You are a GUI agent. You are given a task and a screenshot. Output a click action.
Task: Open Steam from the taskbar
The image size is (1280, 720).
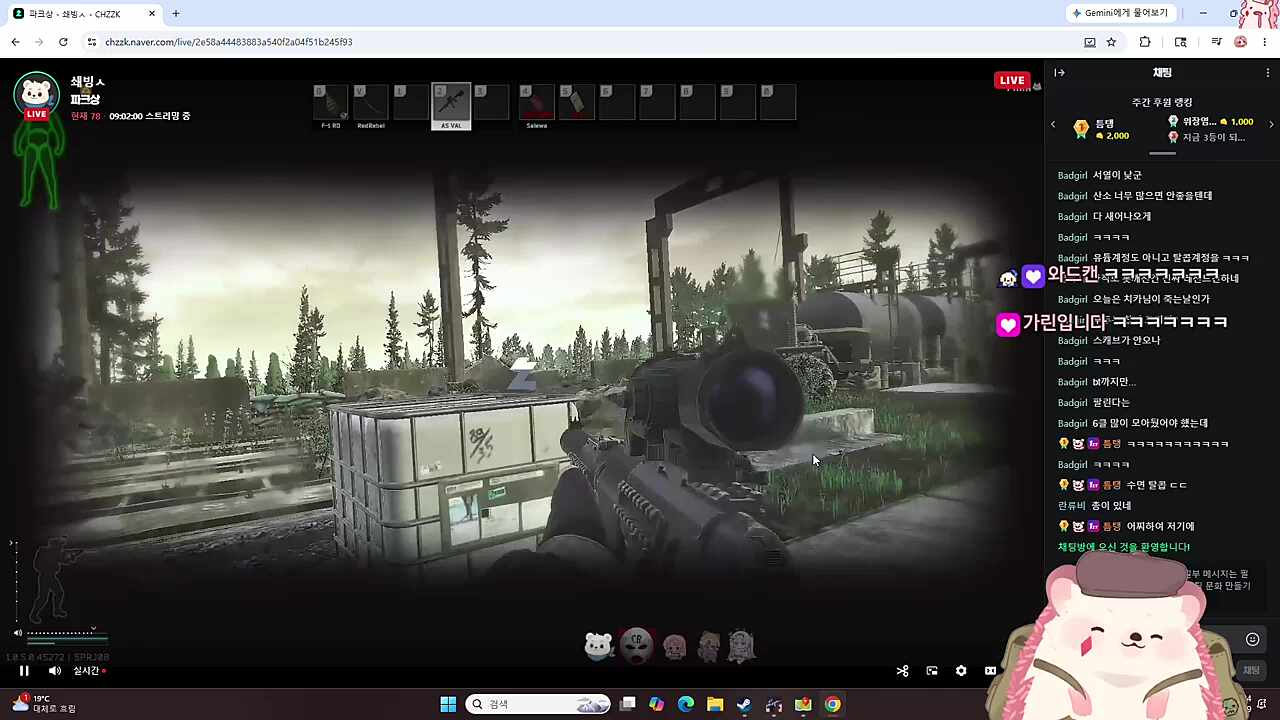point(744,705)
